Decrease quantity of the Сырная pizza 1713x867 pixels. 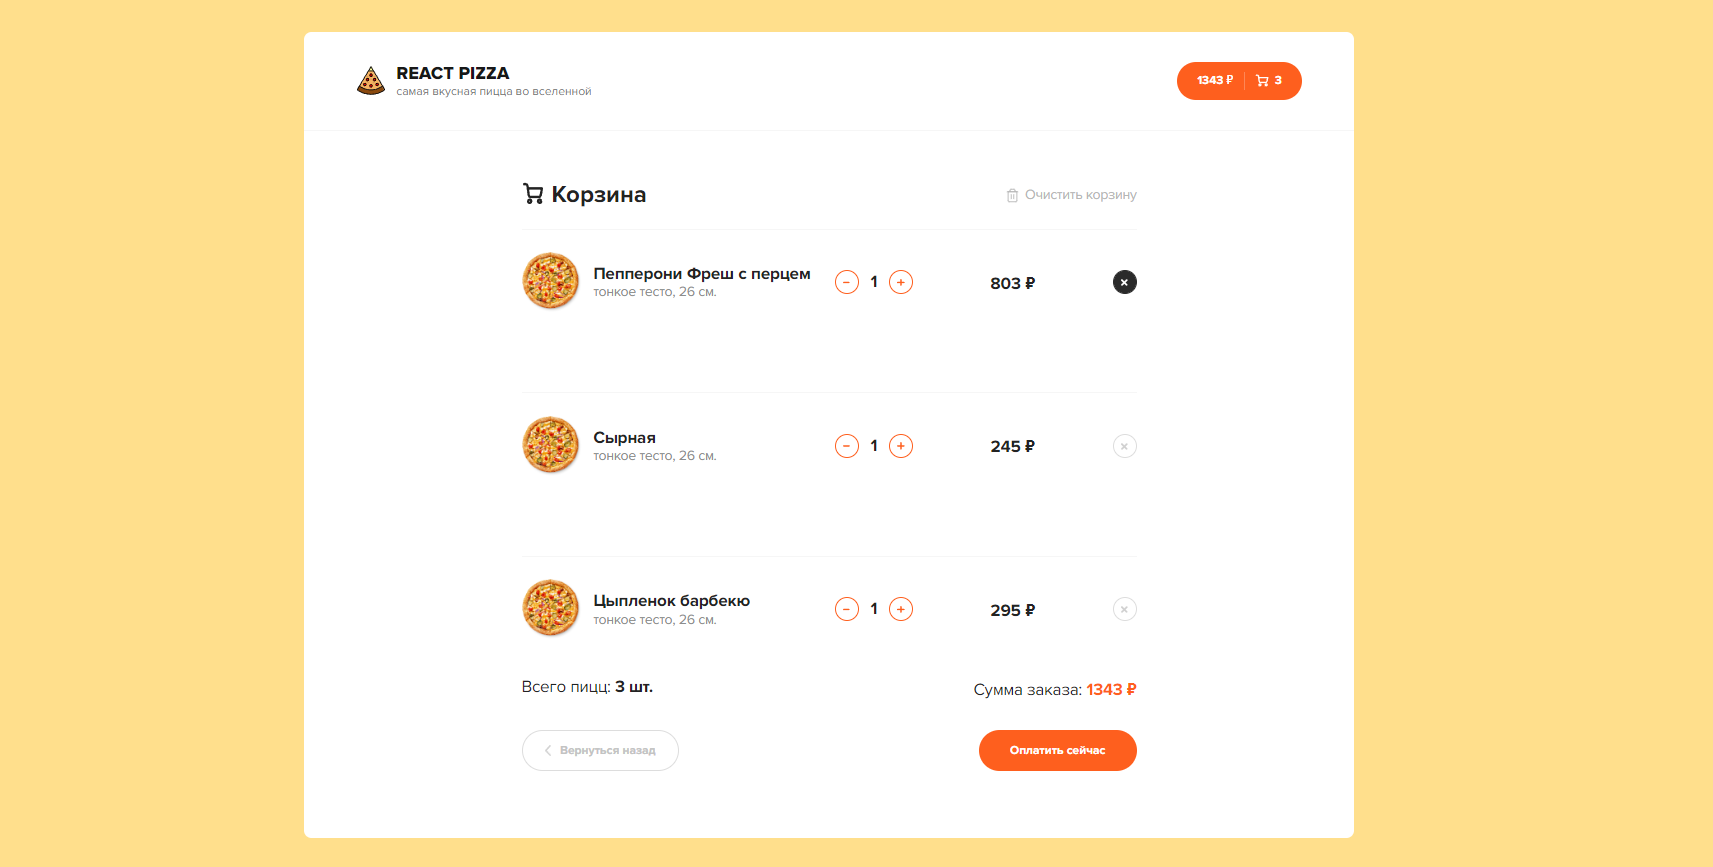click(x=846, y=446)
